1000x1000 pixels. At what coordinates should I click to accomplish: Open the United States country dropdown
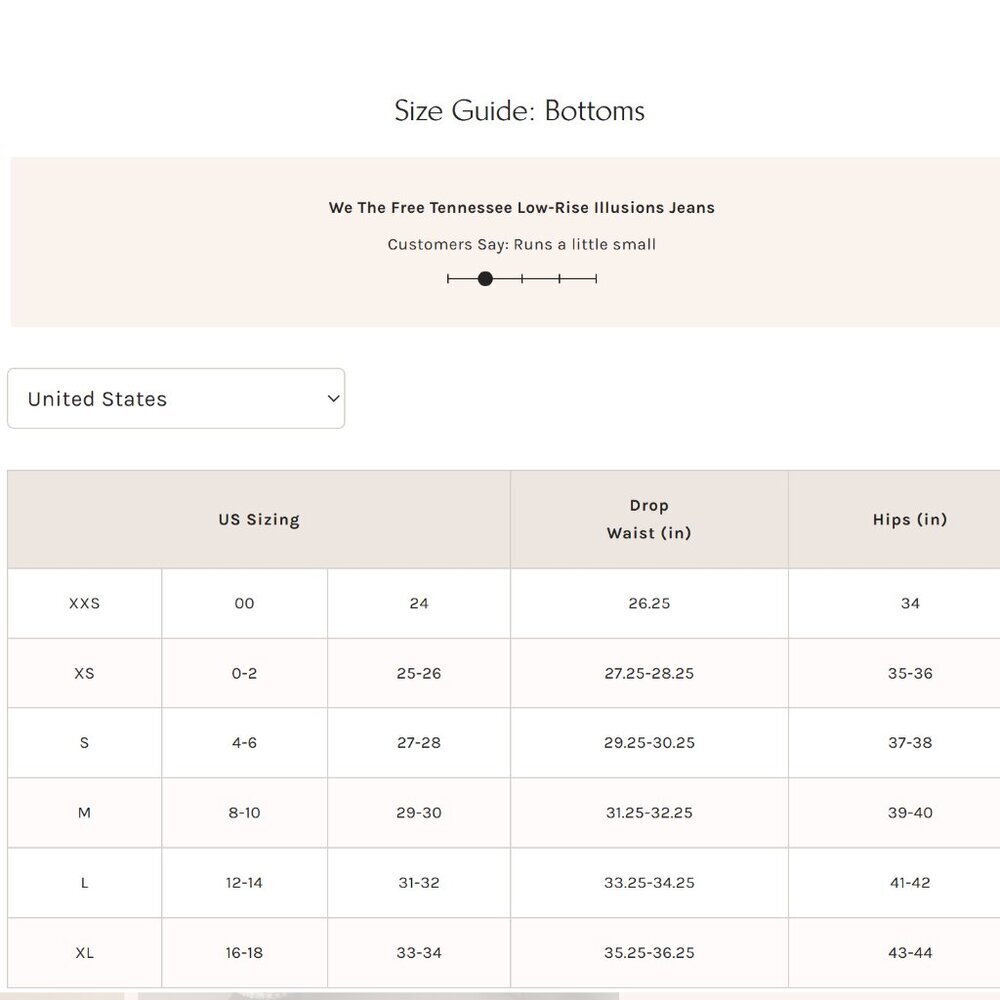point(176,399)
